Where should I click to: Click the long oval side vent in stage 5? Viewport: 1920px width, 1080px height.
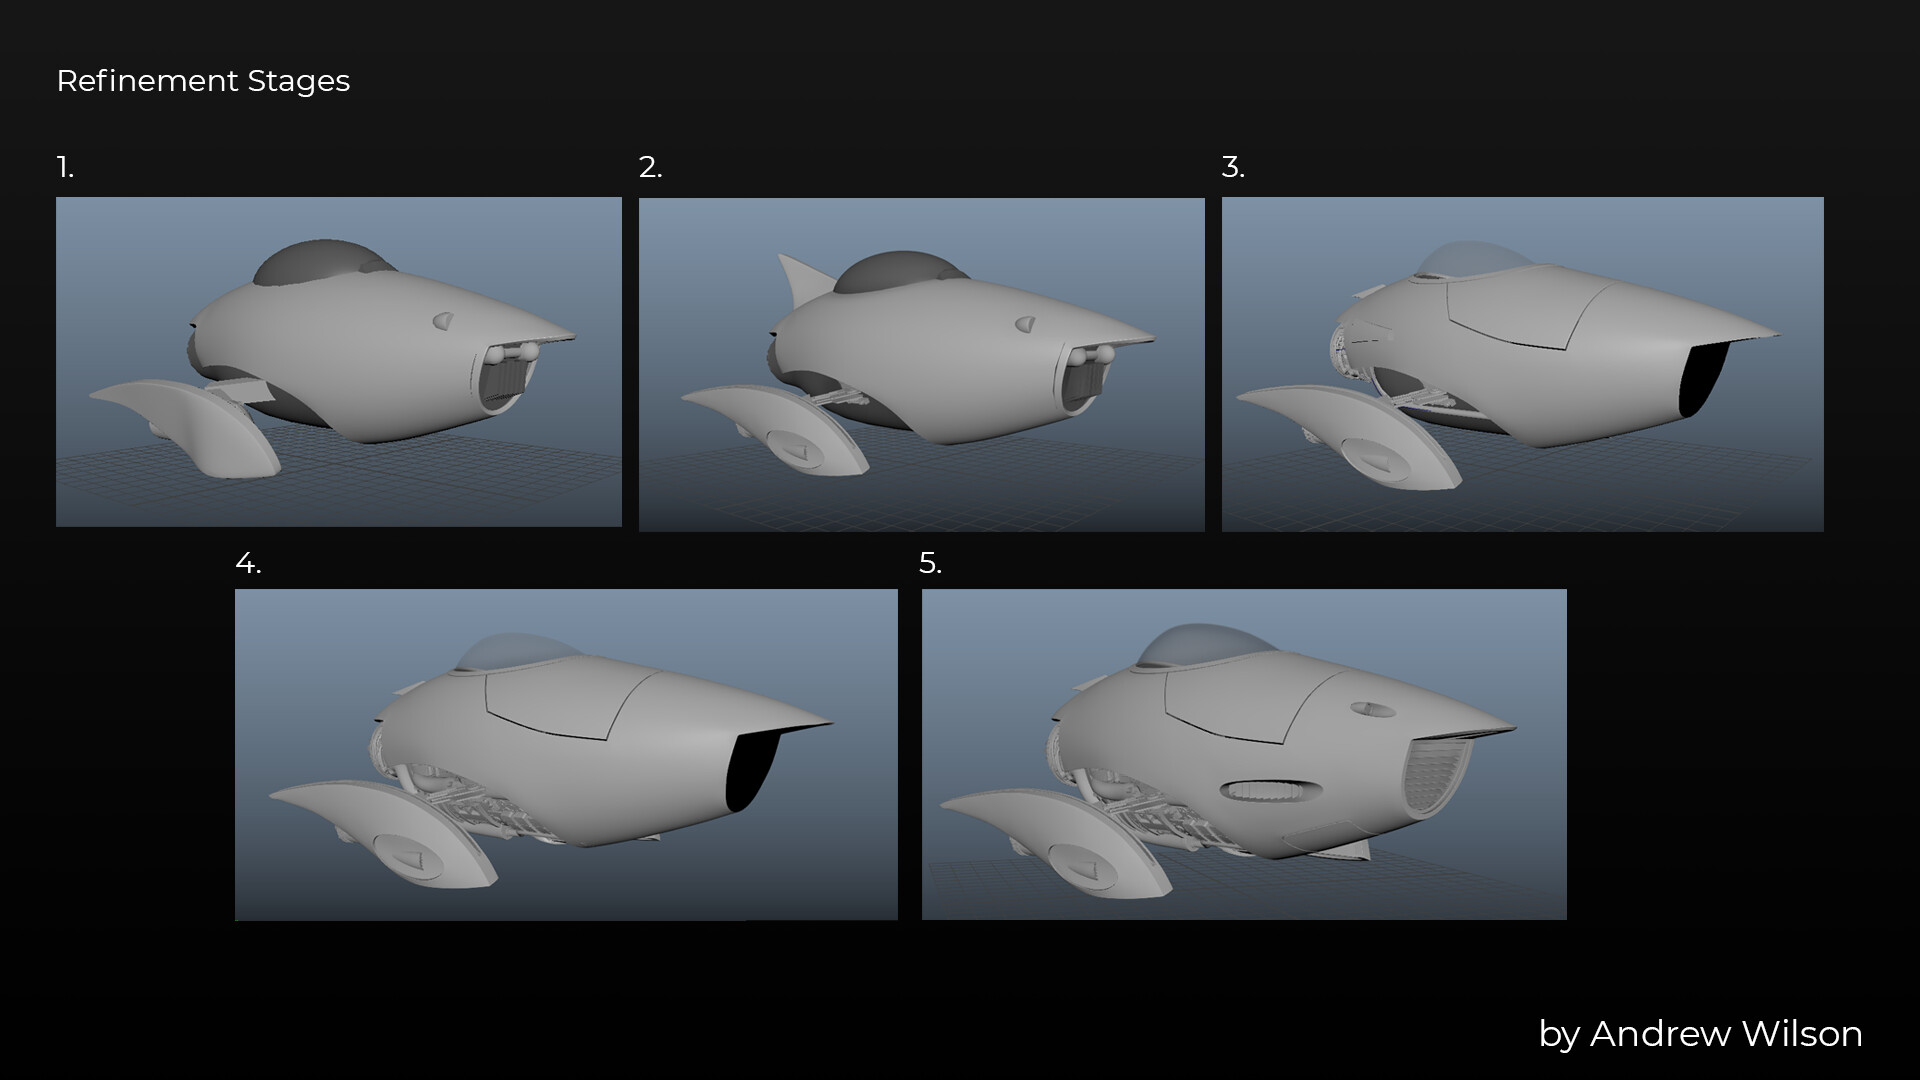tap(1270, 790)
